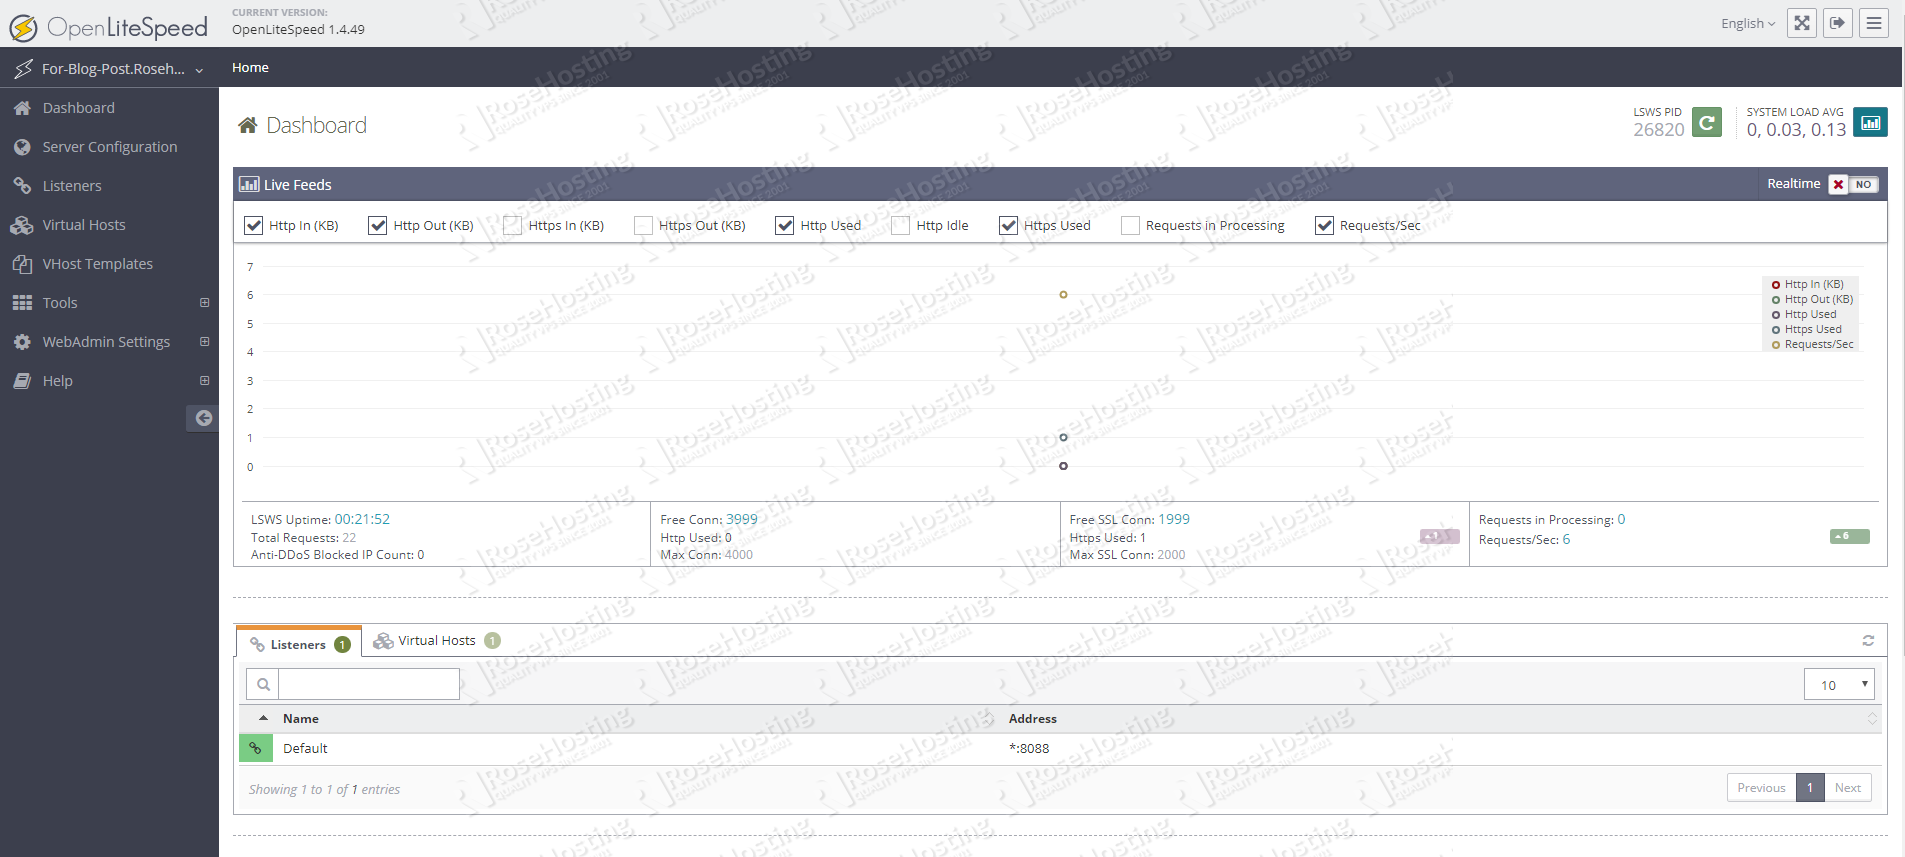
Task: Click the Tools grid icon
Action: point(22,303)
